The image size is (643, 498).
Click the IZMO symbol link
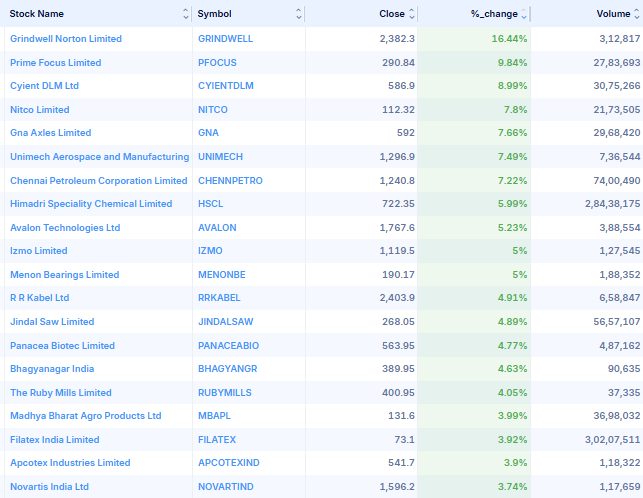pos(210,251)
